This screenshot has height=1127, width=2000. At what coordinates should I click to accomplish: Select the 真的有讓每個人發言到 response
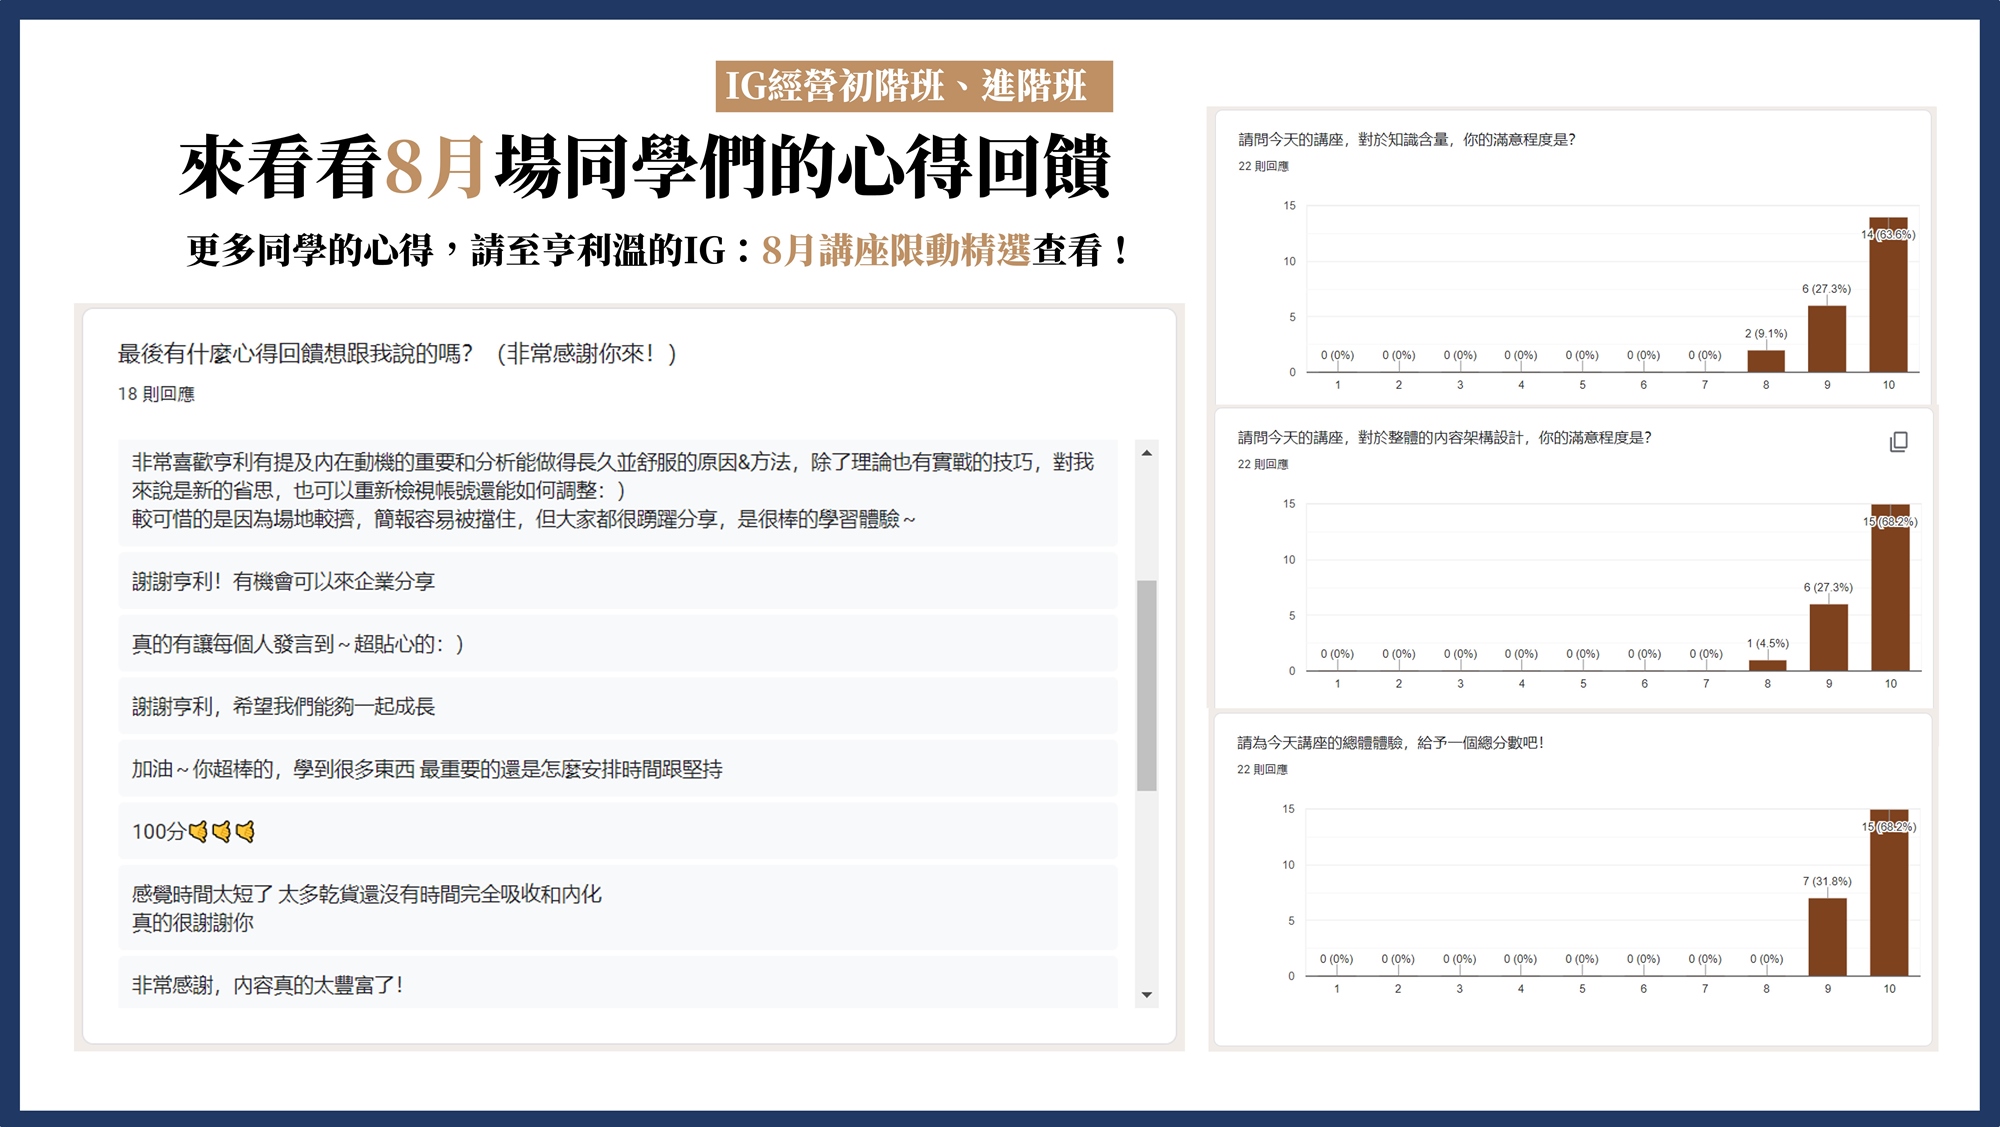pyautogui.click(x=298, y=644)
